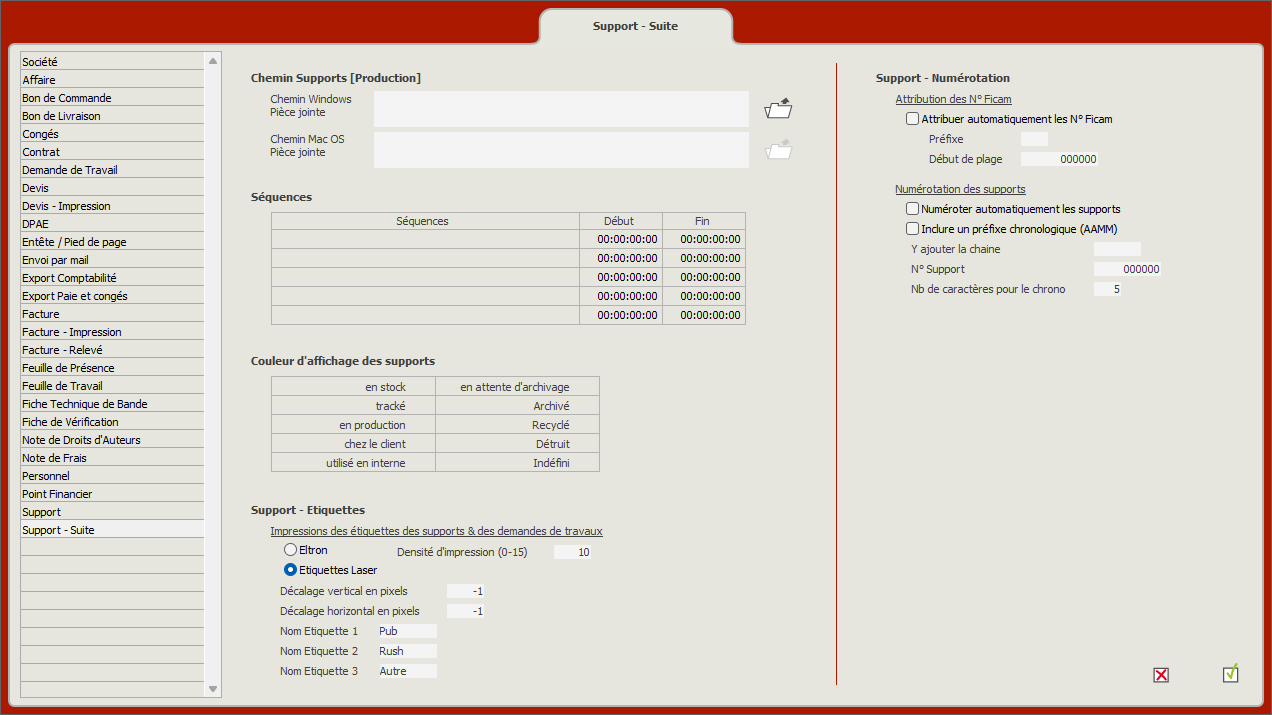Edit Nom Etiquette 2 field Rush
The width and height of the screenshot is (1272, 715).
click(407, 651)
